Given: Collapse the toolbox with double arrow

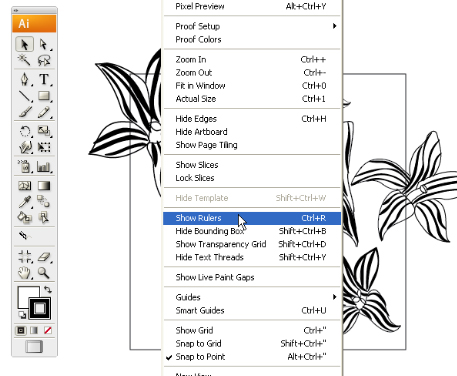Looking at the screenshot, I should (16, 10).
